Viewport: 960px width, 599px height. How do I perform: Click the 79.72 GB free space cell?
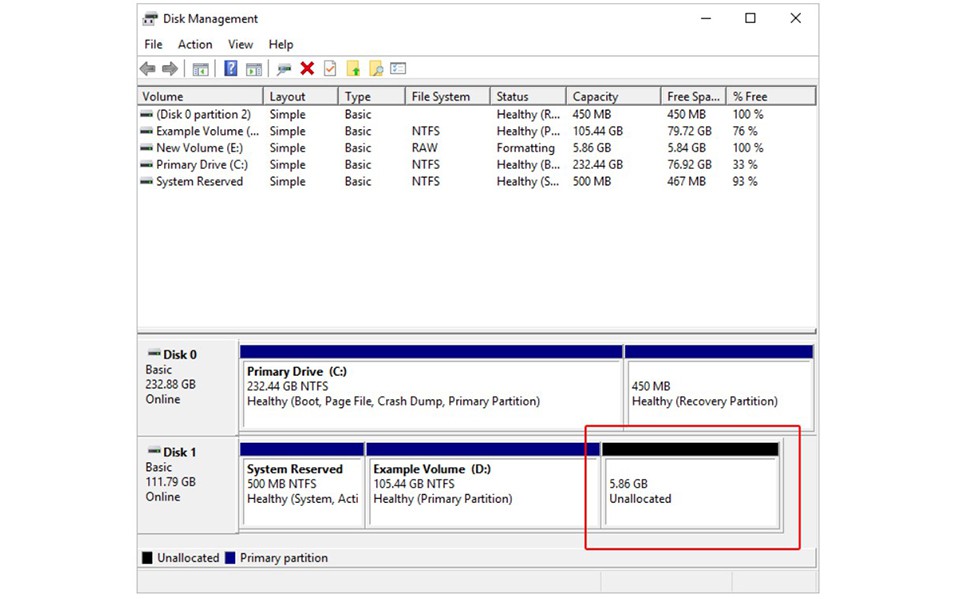(x=689, y=131)
